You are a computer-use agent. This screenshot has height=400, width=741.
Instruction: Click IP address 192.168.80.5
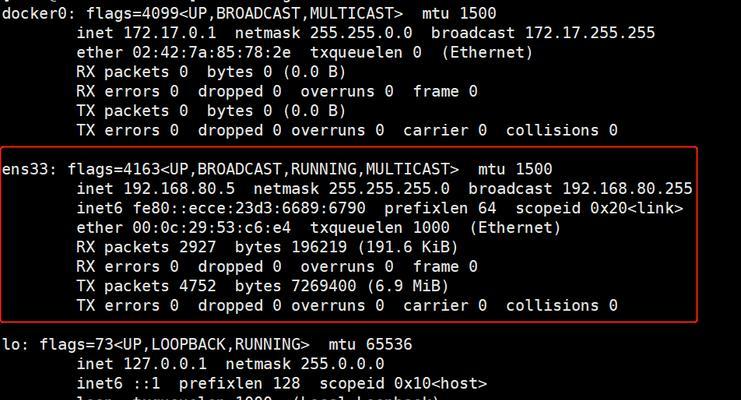(179, 189)
